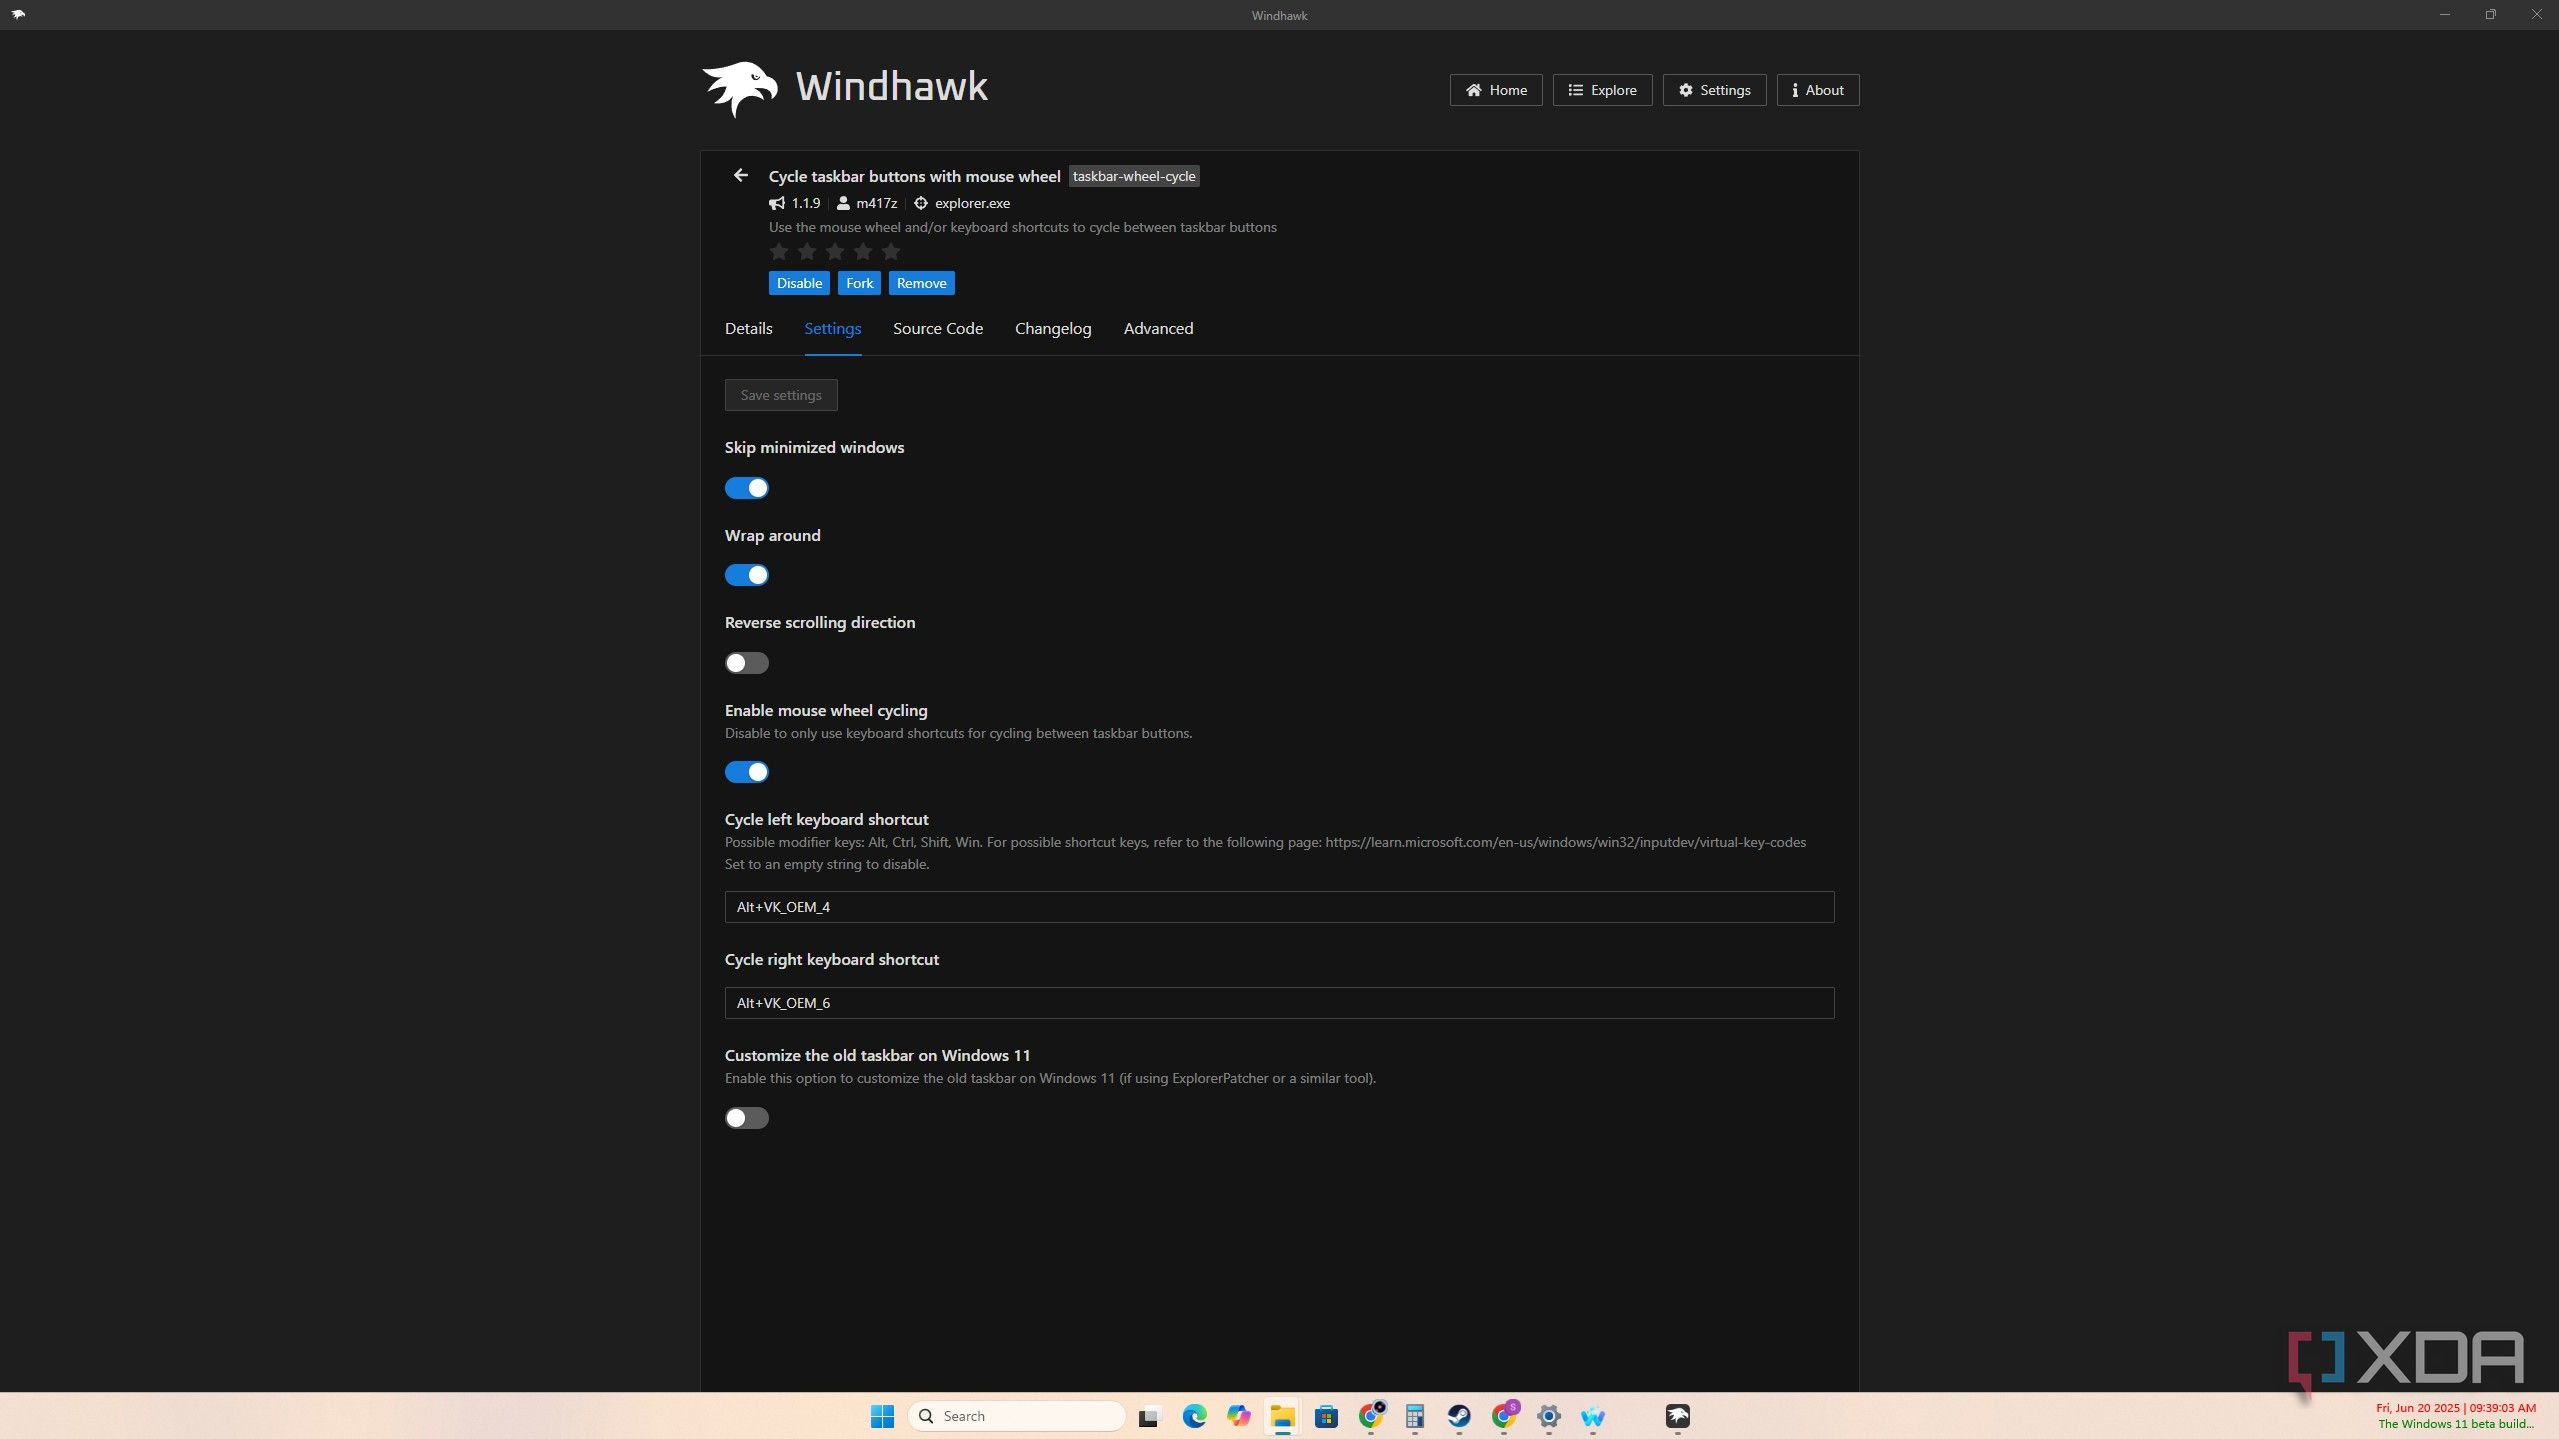
Task: Click the taskbar Search box
Action: pyautogui.click(x=1016, y=1416)
